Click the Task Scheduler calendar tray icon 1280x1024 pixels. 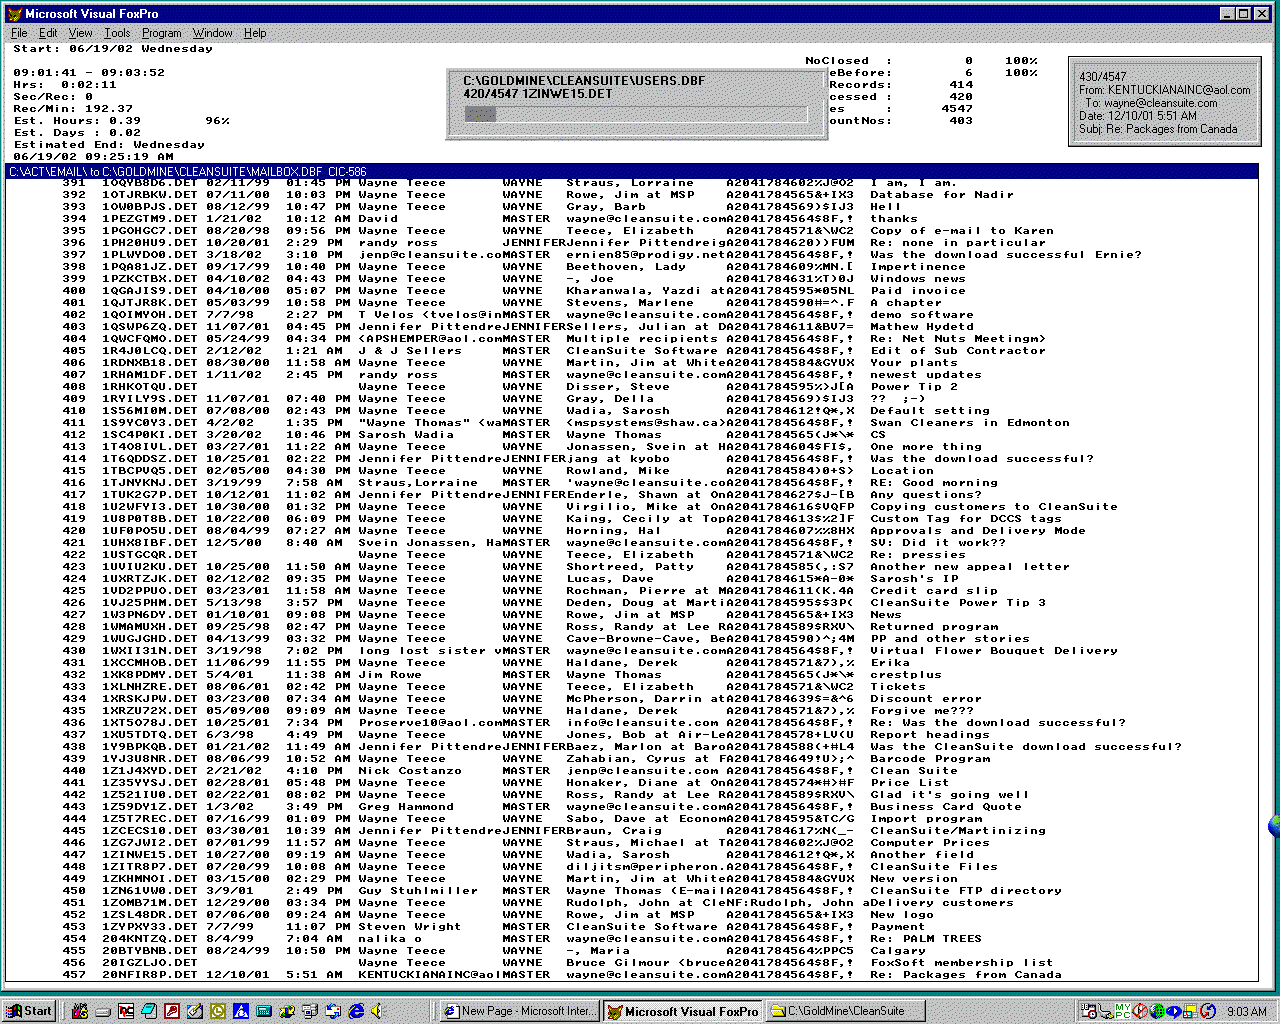click(x=1089, y=1011)
